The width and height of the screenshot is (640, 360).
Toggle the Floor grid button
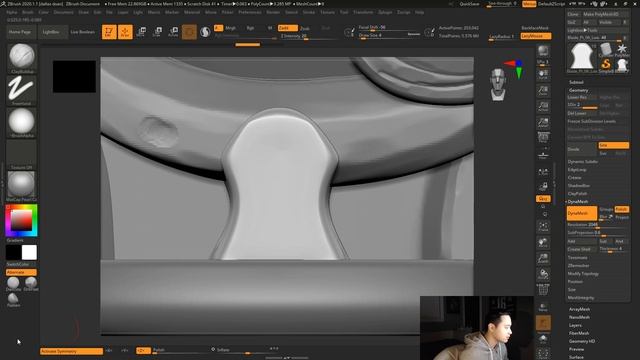click(x=543, y=154)
